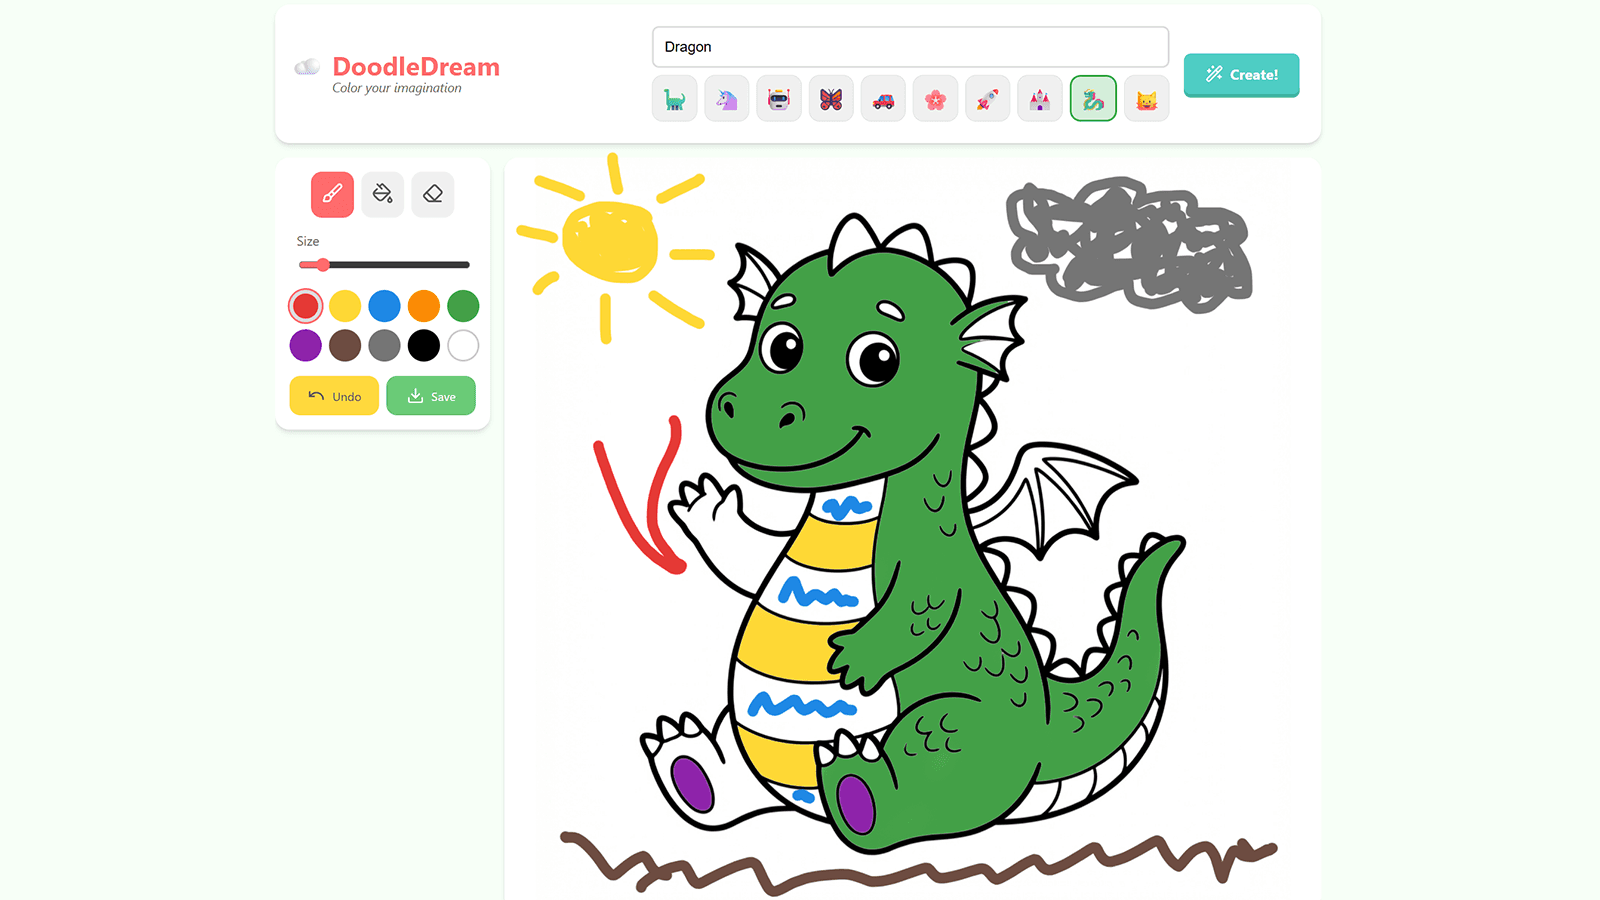Open the cat coloring page
The width and height of the screenshot is (1600, 900).
click(1145, 98)
